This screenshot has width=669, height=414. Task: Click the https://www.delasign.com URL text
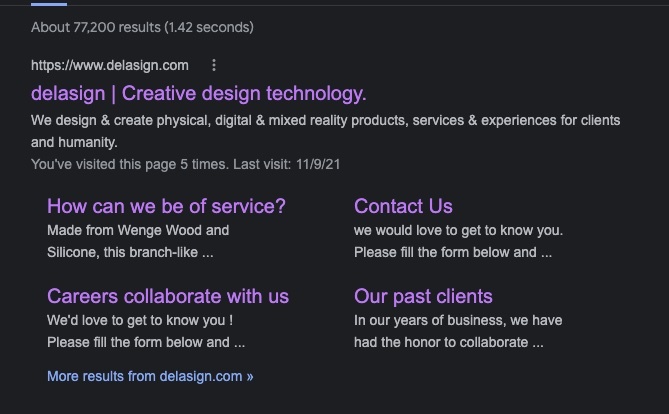[x=110, y=65]
